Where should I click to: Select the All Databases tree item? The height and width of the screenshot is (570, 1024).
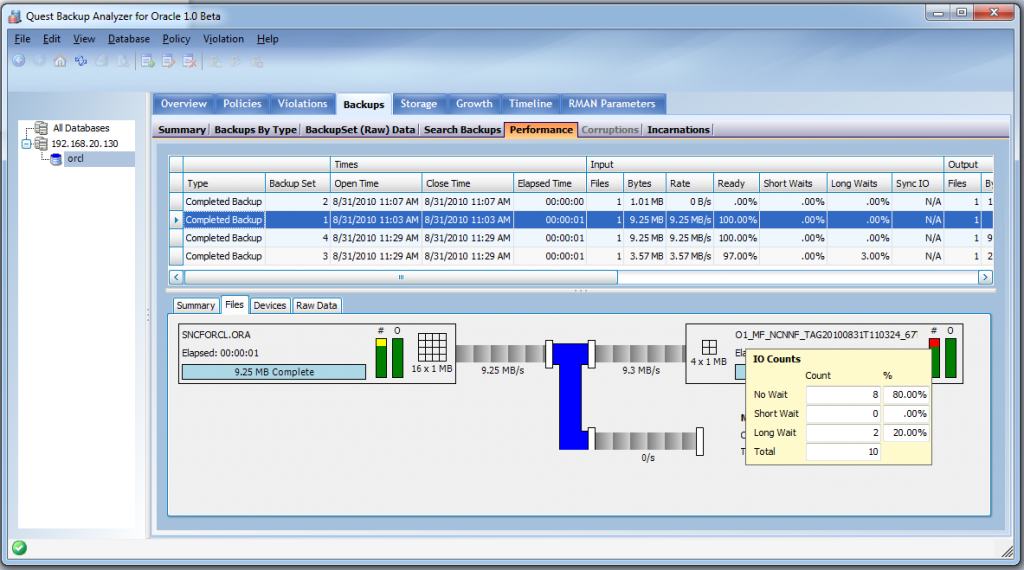81,128
